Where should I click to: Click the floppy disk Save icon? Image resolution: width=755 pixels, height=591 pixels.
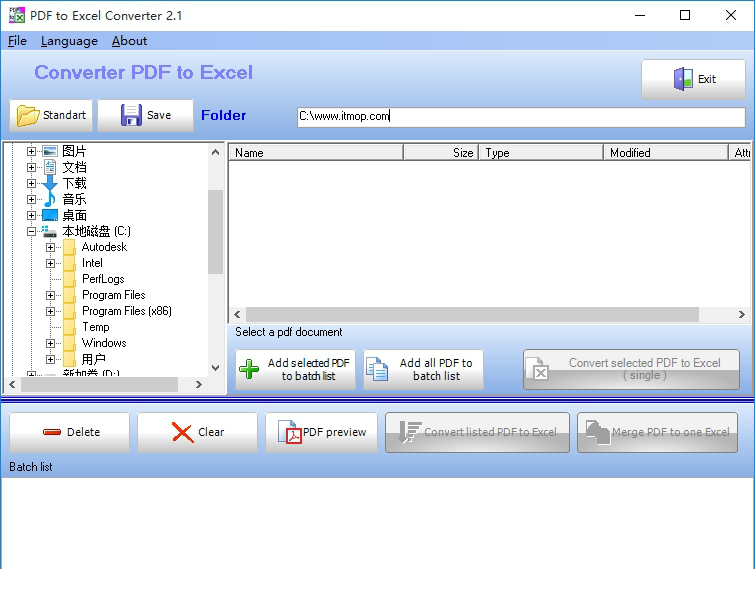click(x=131, y=115)
